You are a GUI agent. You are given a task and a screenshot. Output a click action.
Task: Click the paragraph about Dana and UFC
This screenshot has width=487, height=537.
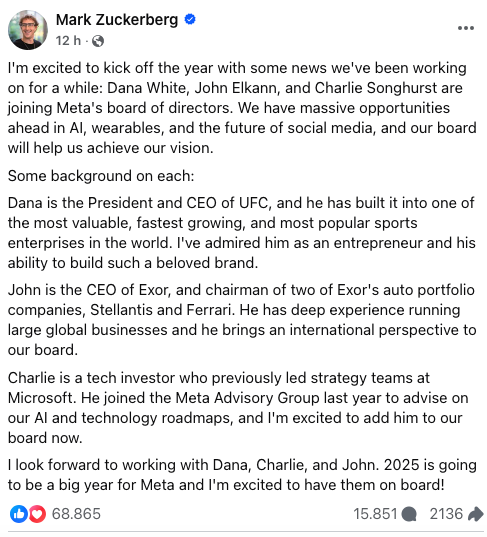[x=242, y=233]
